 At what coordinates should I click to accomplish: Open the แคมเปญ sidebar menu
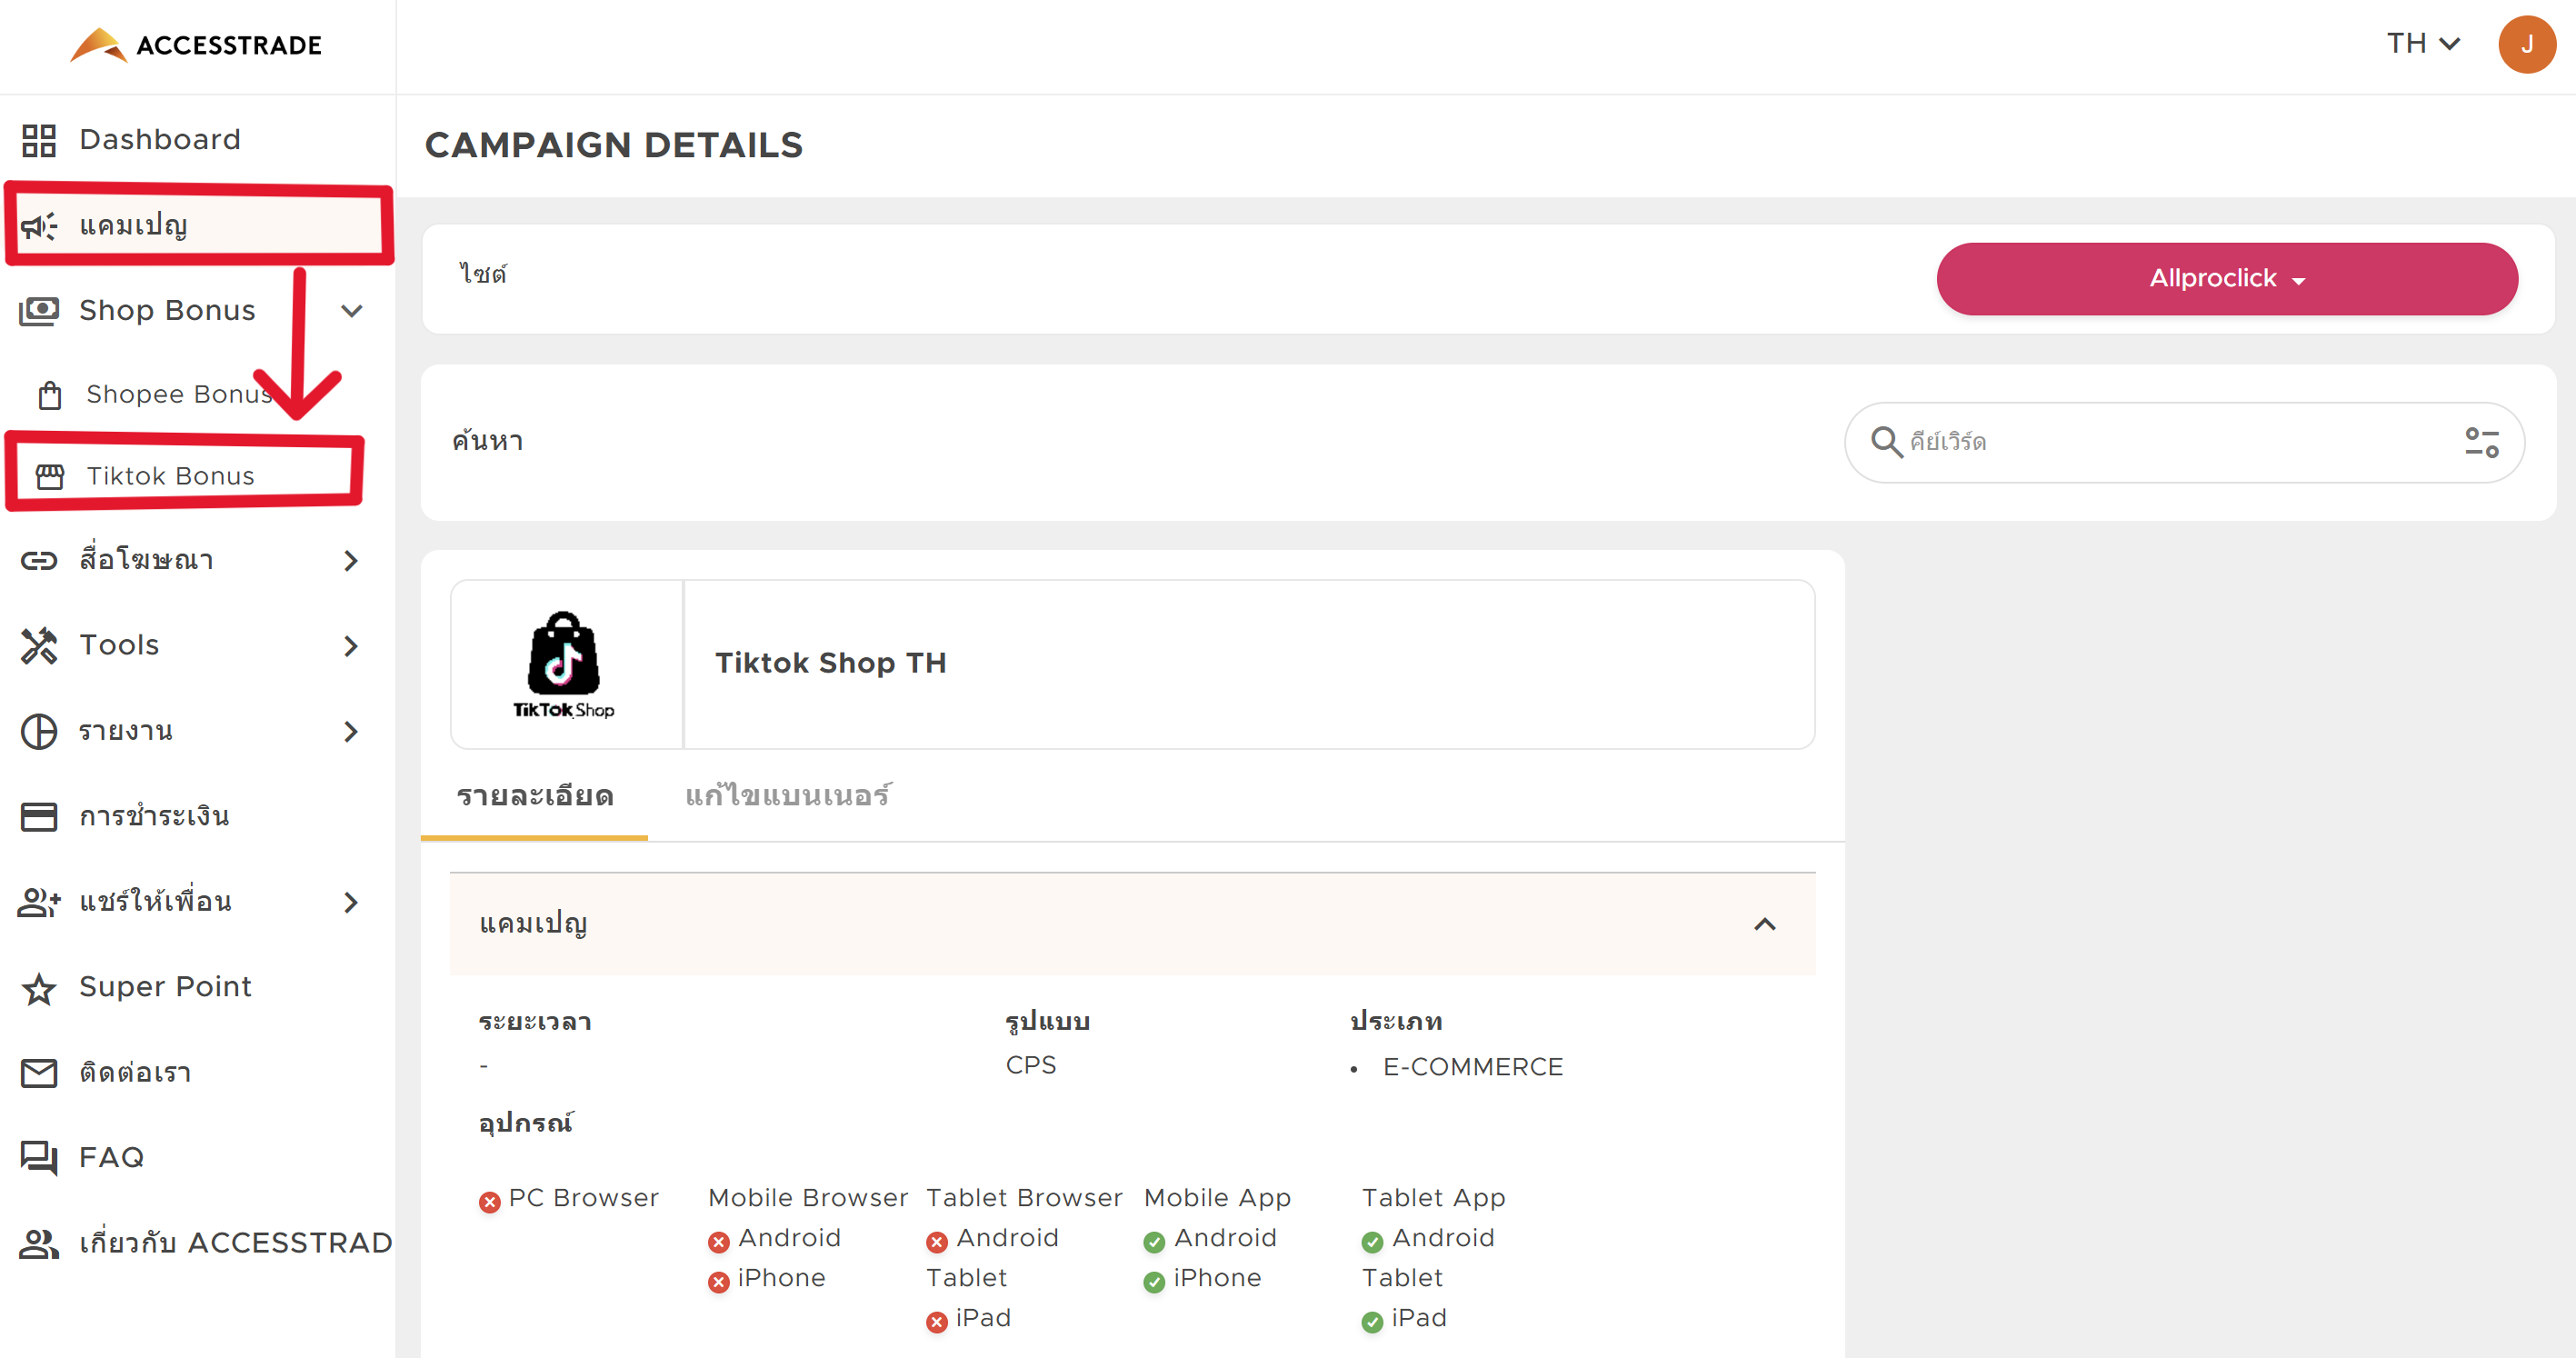(198, 226)
